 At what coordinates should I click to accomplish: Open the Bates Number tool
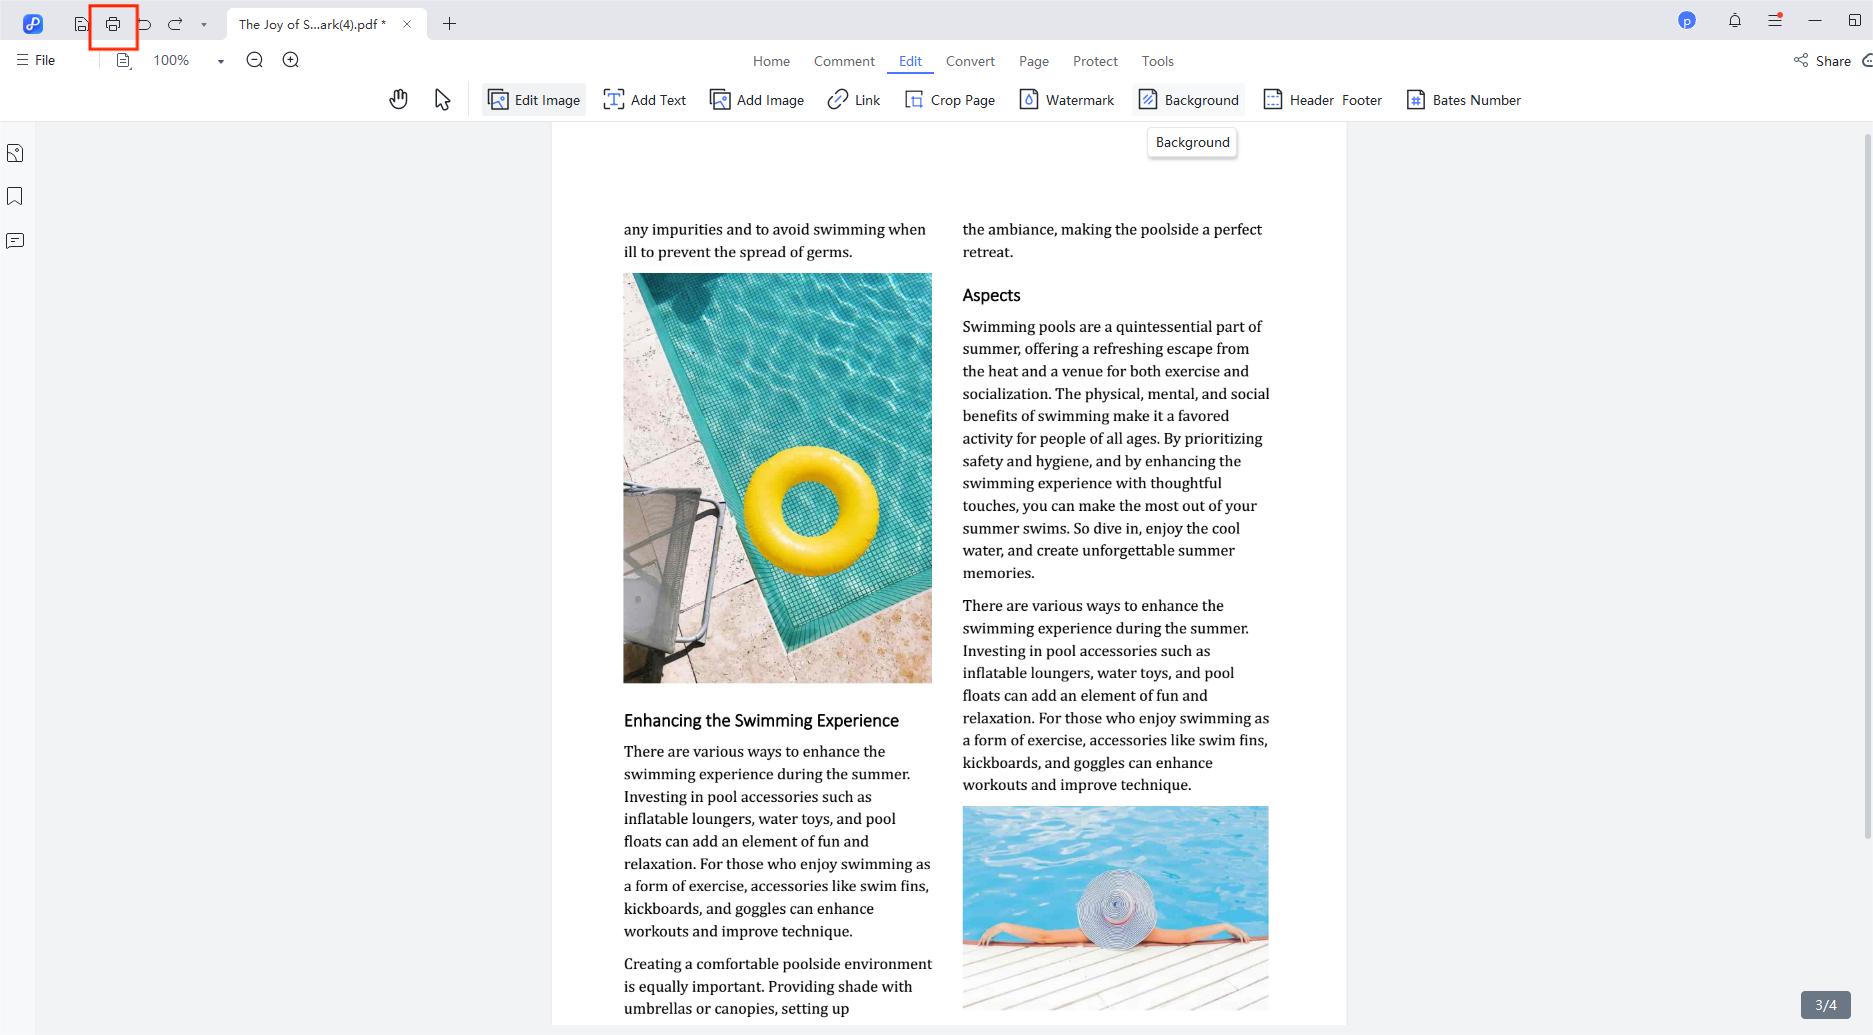tap(1464, 100)
